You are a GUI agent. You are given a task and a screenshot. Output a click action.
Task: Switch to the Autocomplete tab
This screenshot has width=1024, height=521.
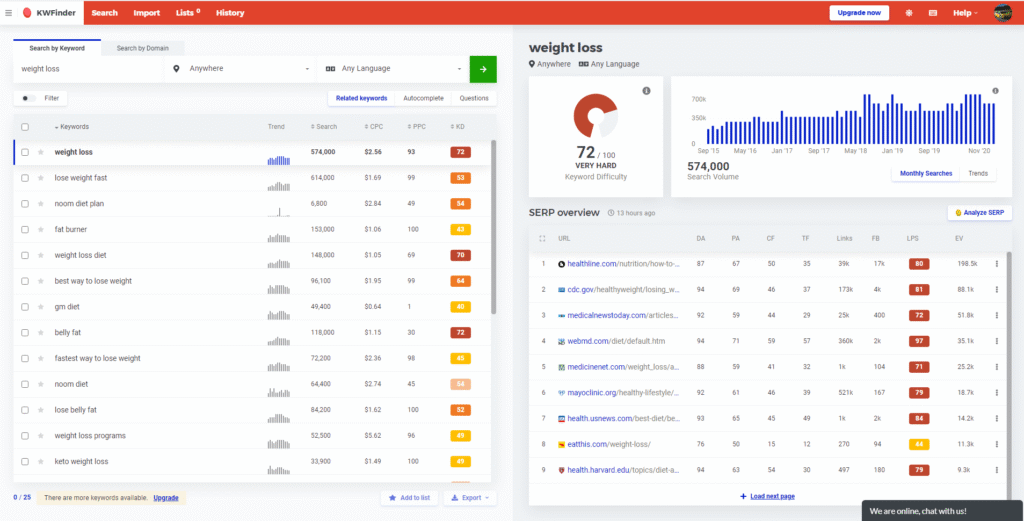(423, 98)
